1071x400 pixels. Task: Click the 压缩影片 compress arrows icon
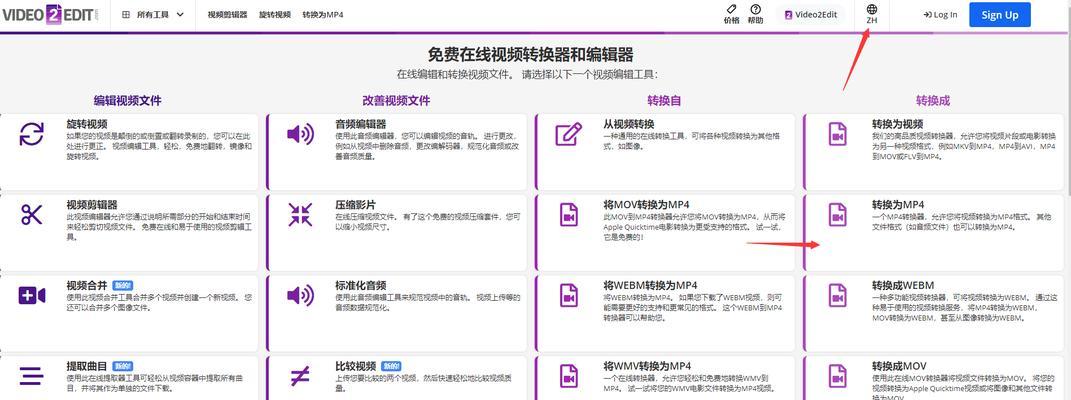(x=300, y=214)
